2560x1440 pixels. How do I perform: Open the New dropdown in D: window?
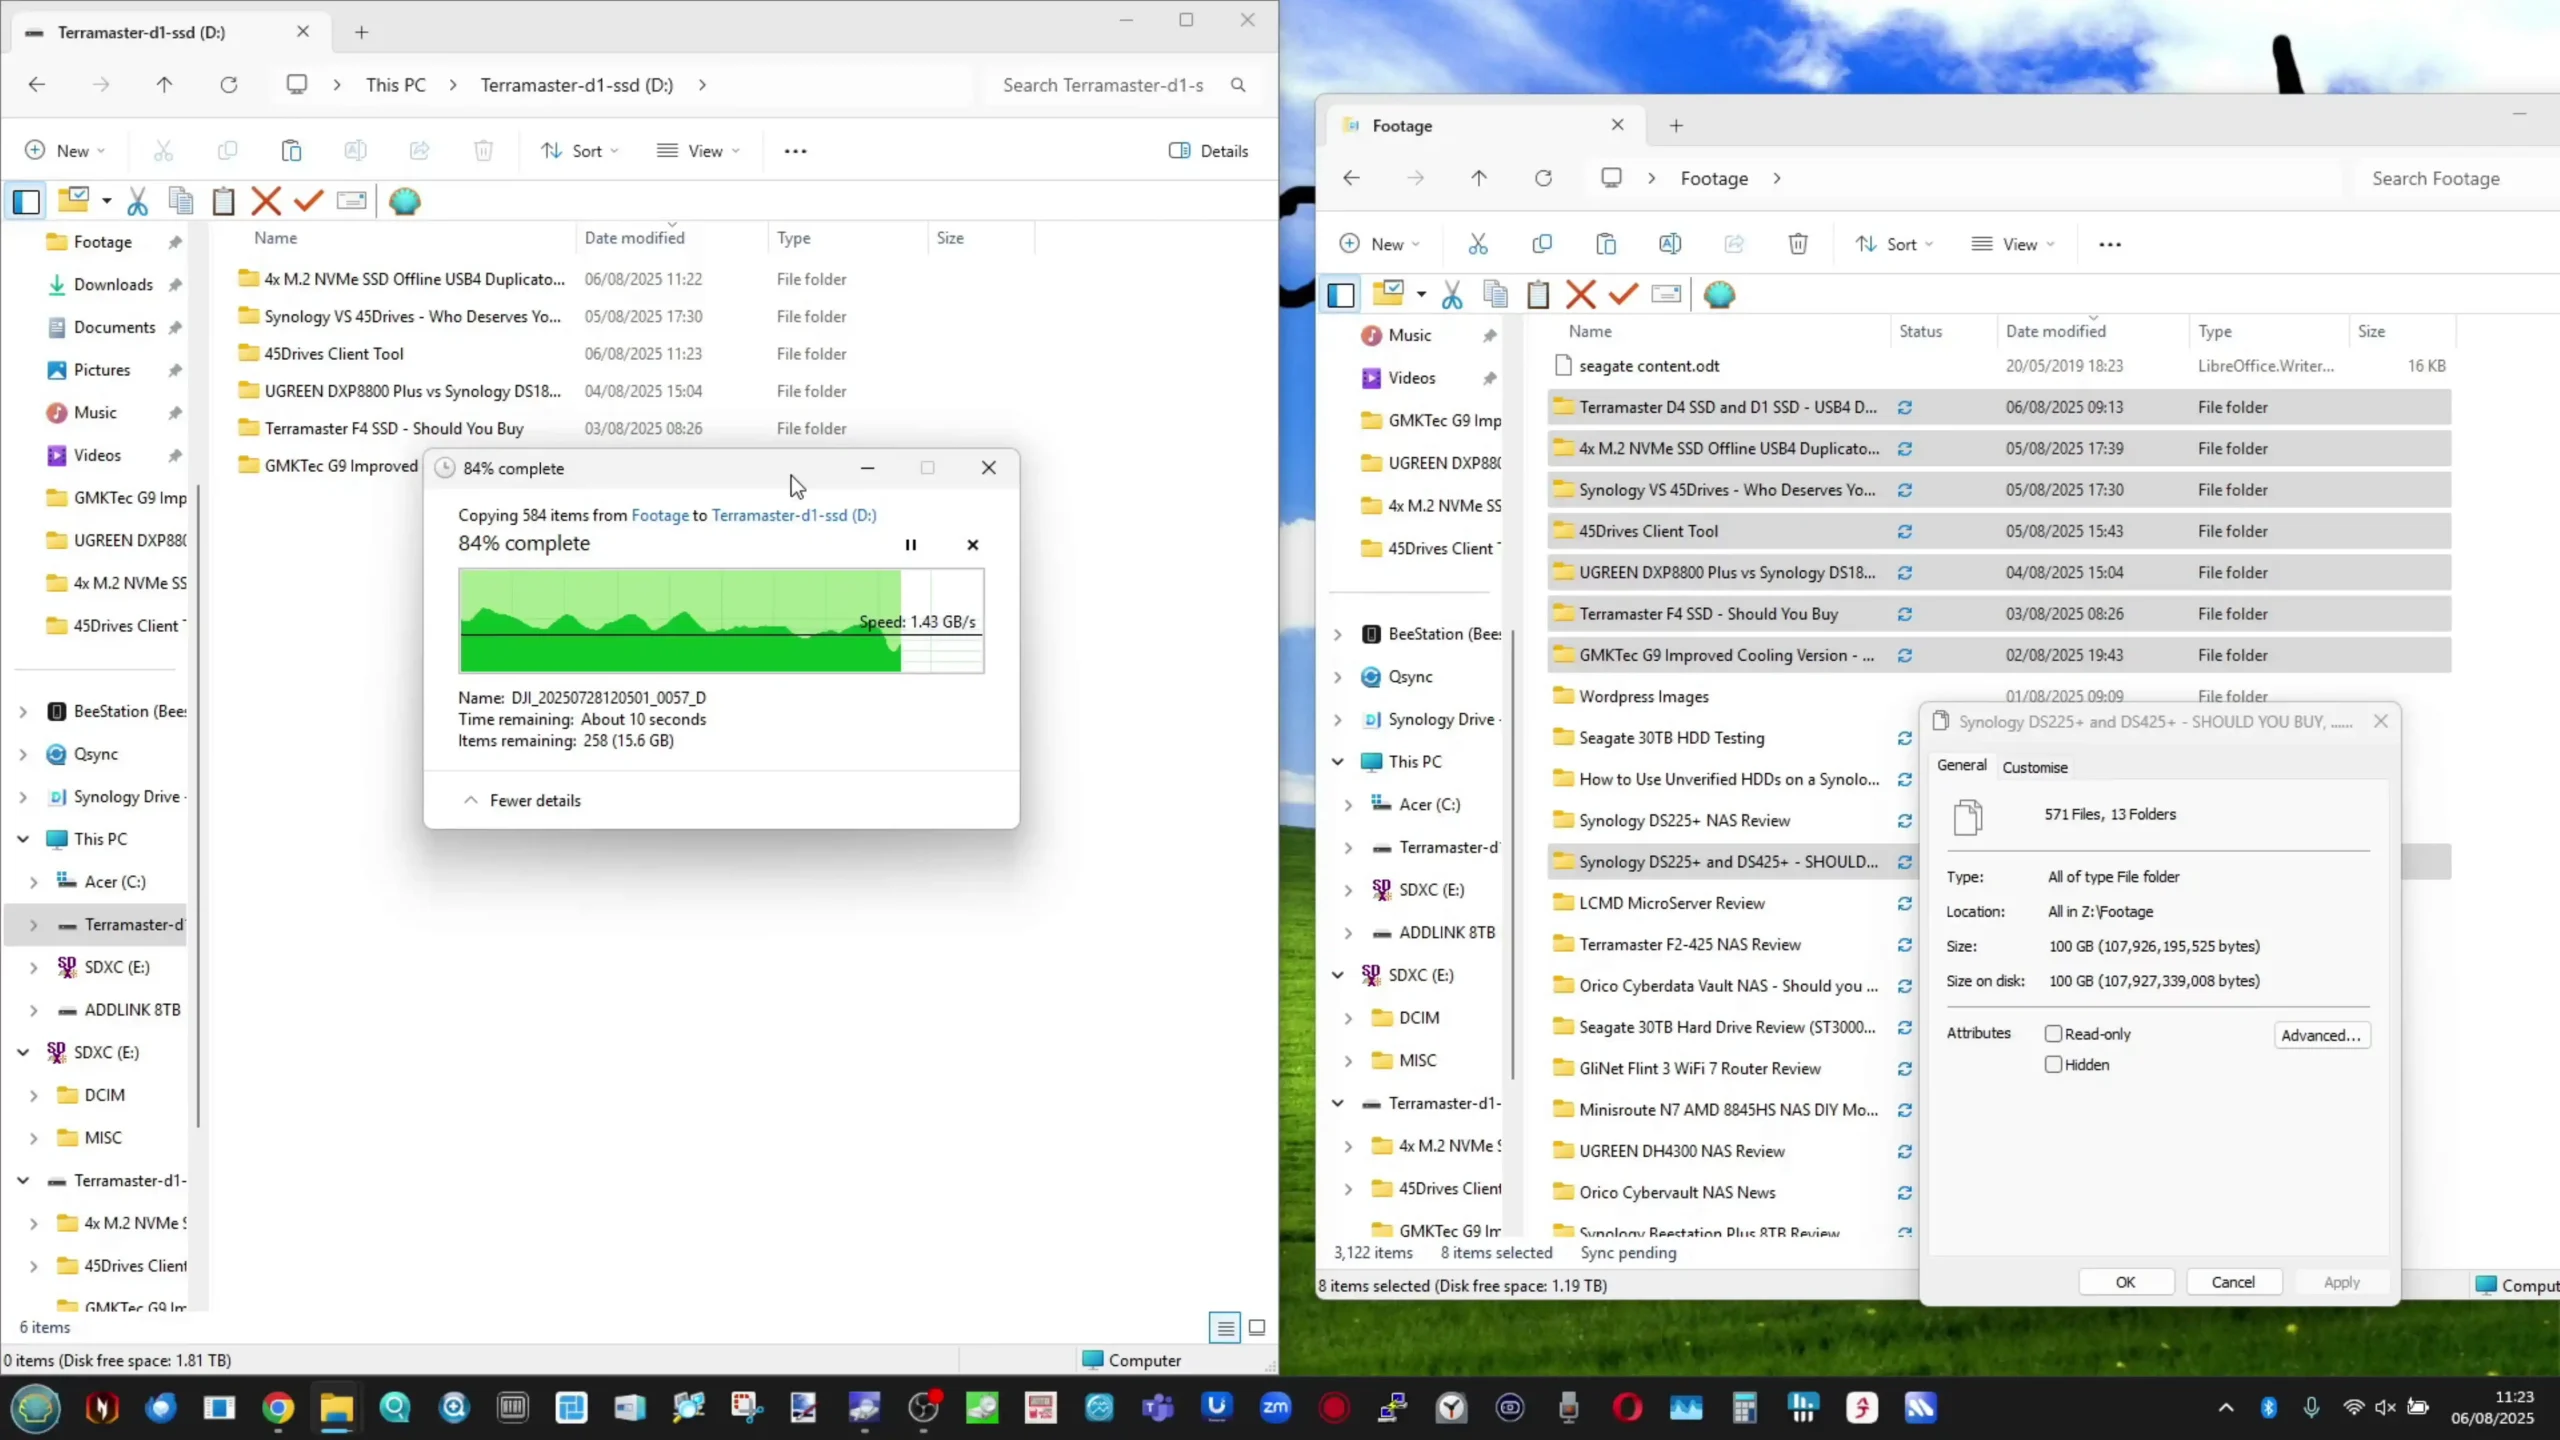pos(65,151)
